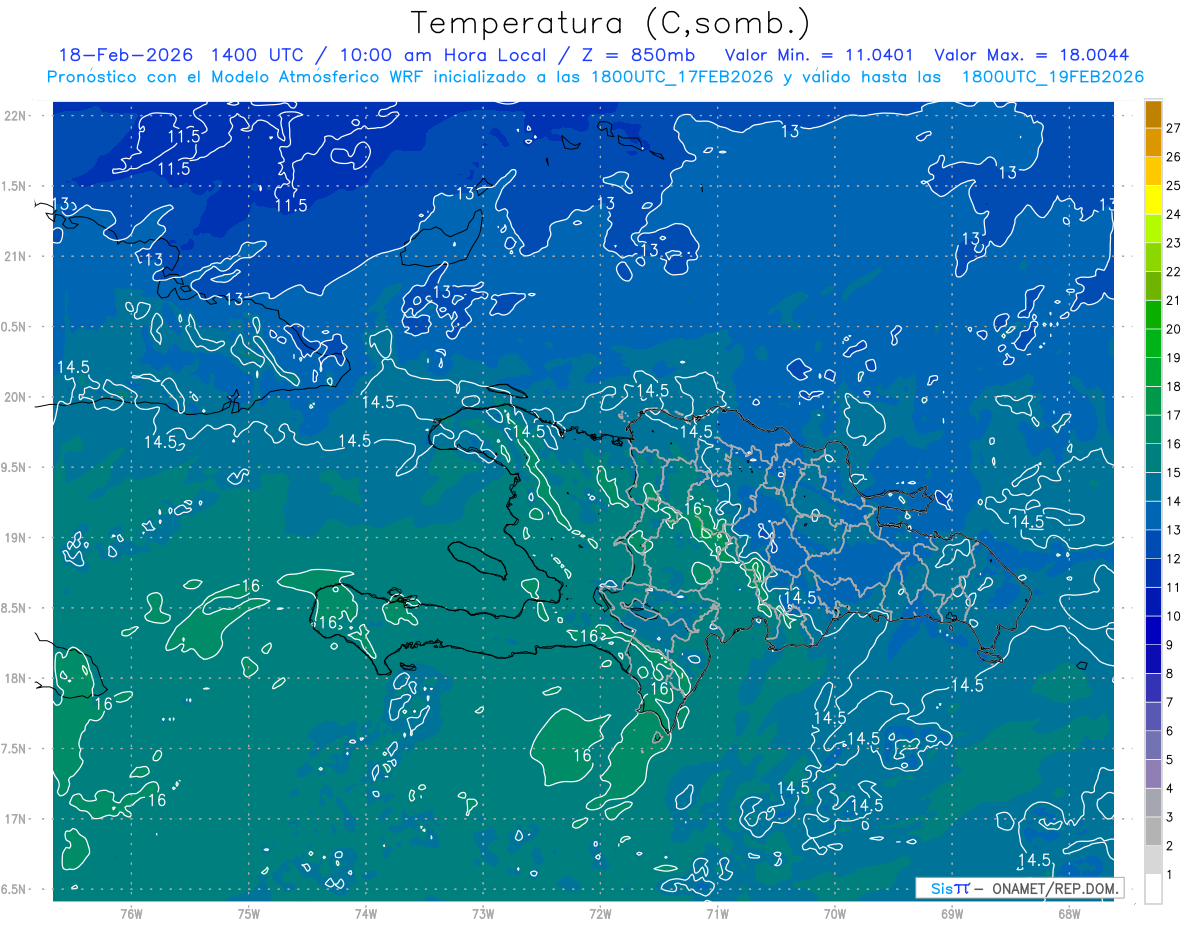Click the legend value "27"
Image resolution: width=1200 pixels, height=927 pixels.
tap(1174, 128)
